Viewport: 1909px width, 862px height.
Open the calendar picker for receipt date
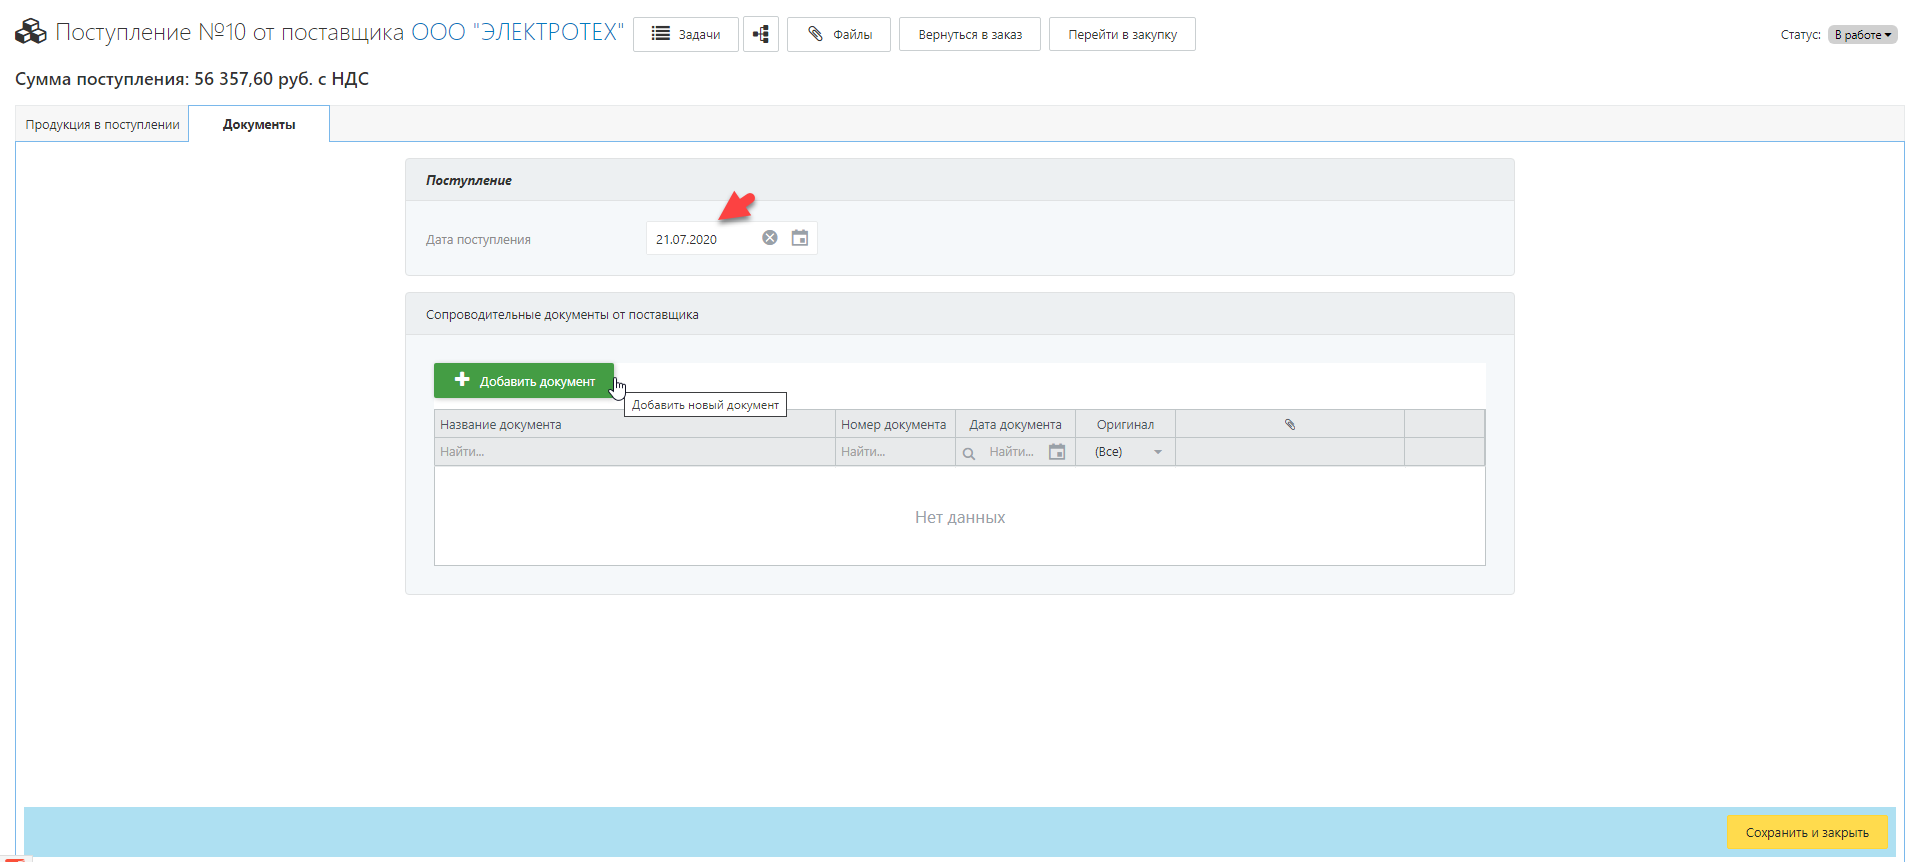[800, 238]
